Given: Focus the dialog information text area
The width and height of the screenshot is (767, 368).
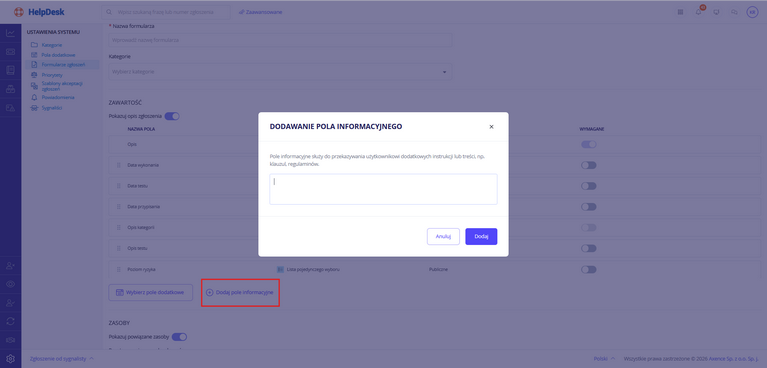Looking at the screenshot, I should 384,189.
